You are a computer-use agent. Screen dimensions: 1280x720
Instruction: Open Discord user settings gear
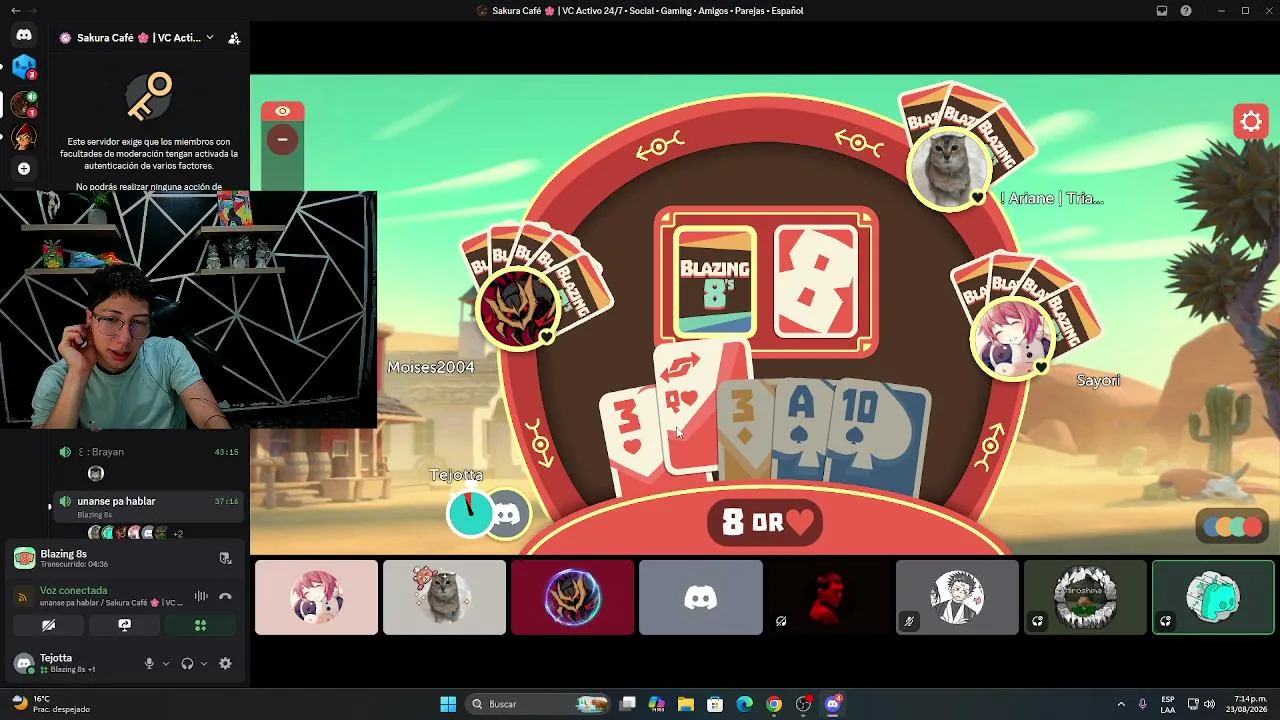pyautogui.click(x=225, y=663)
